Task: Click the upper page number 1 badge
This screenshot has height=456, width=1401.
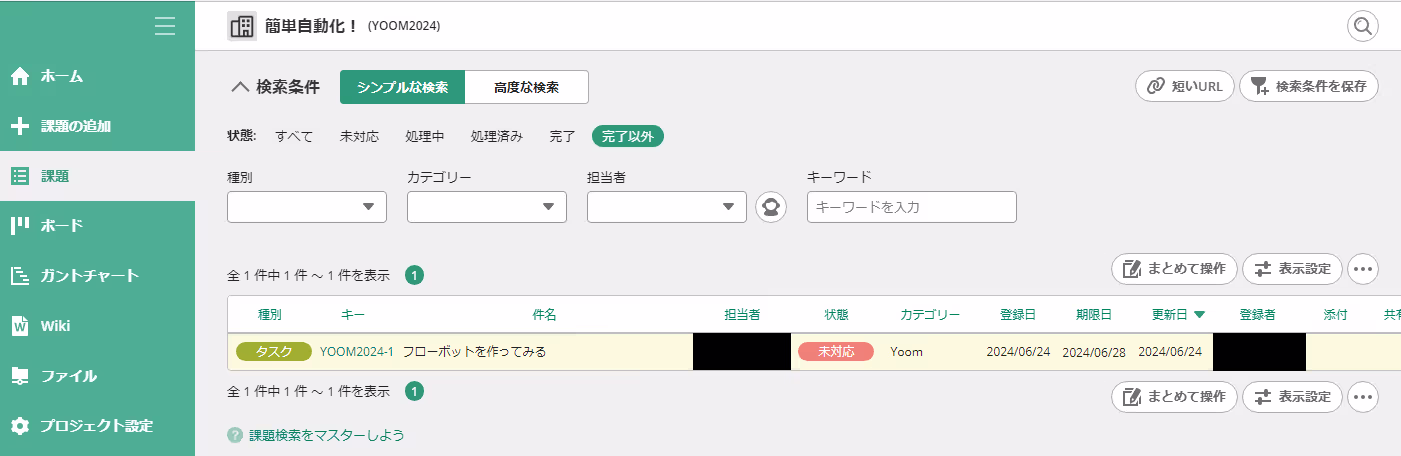Action: tap(414, 274)
